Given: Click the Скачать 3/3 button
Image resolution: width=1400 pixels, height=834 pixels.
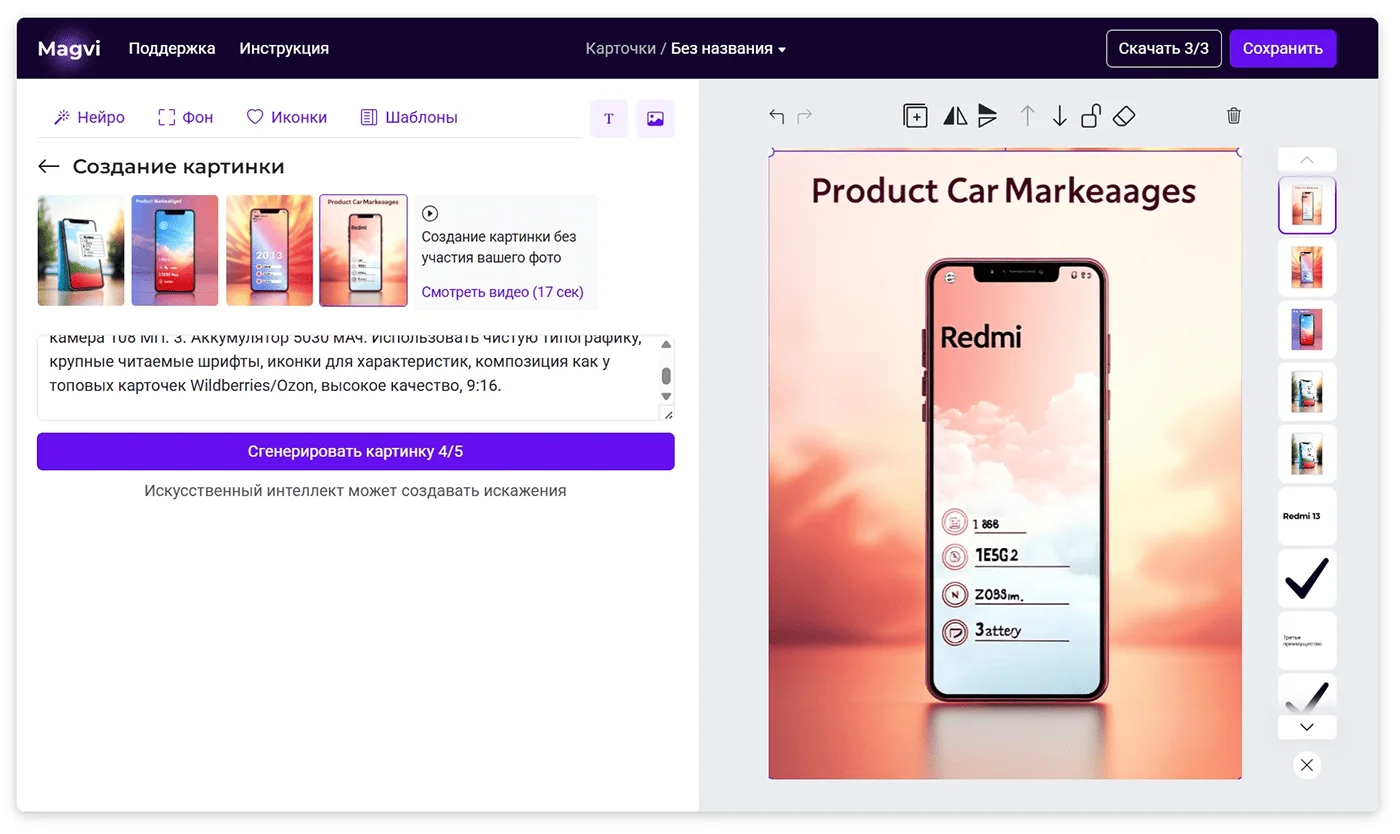Looking at the screenshot, I should 1163,48.
